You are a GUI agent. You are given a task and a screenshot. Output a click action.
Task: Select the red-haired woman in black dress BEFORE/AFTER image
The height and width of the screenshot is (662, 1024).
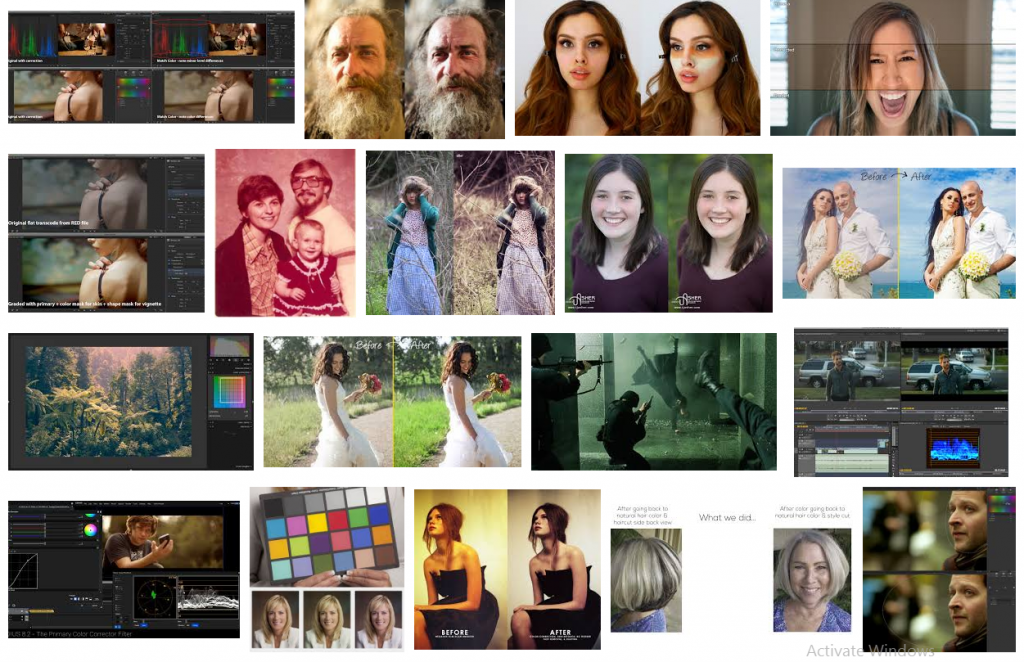point(507,569)
